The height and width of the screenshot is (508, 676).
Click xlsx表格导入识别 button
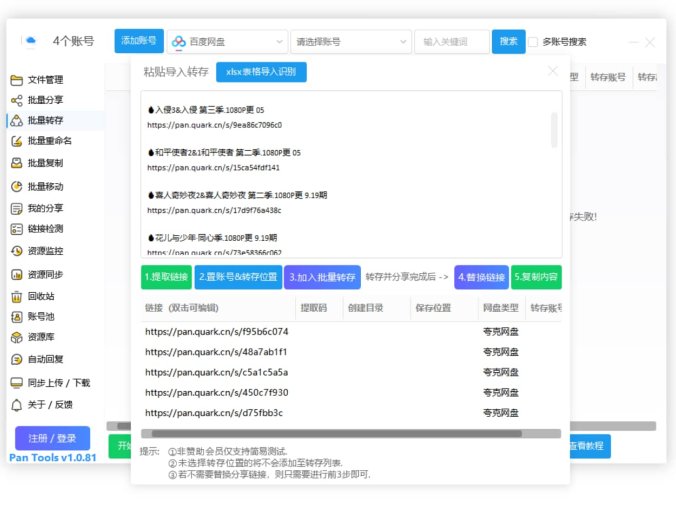(x=261, y=72)
